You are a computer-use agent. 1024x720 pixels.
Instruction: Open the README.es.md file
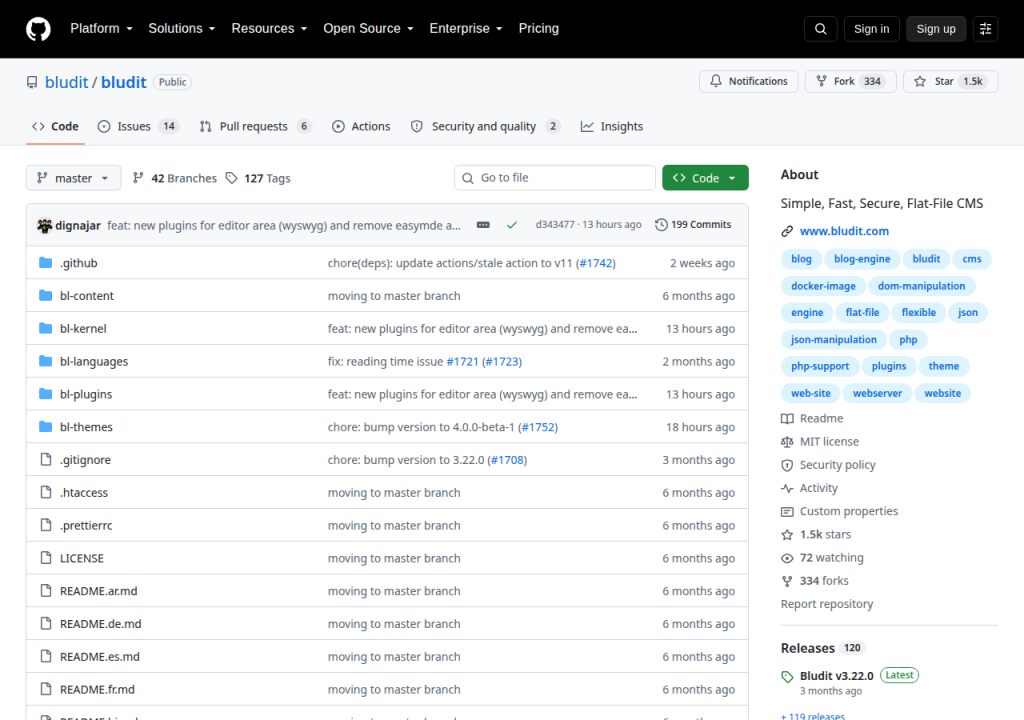click(x=99, y=657)
